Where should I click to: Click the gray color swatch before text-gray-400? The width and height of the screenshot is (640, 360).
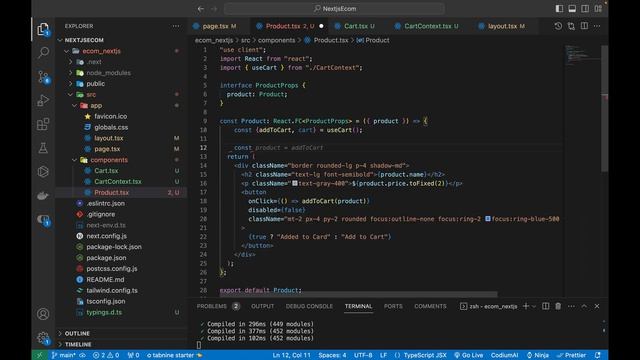[295, 183]
